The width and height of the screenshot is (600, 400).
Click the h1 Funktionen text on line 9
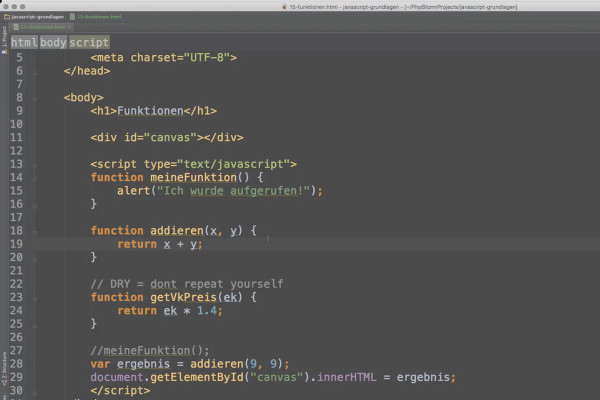pos(150,111)
